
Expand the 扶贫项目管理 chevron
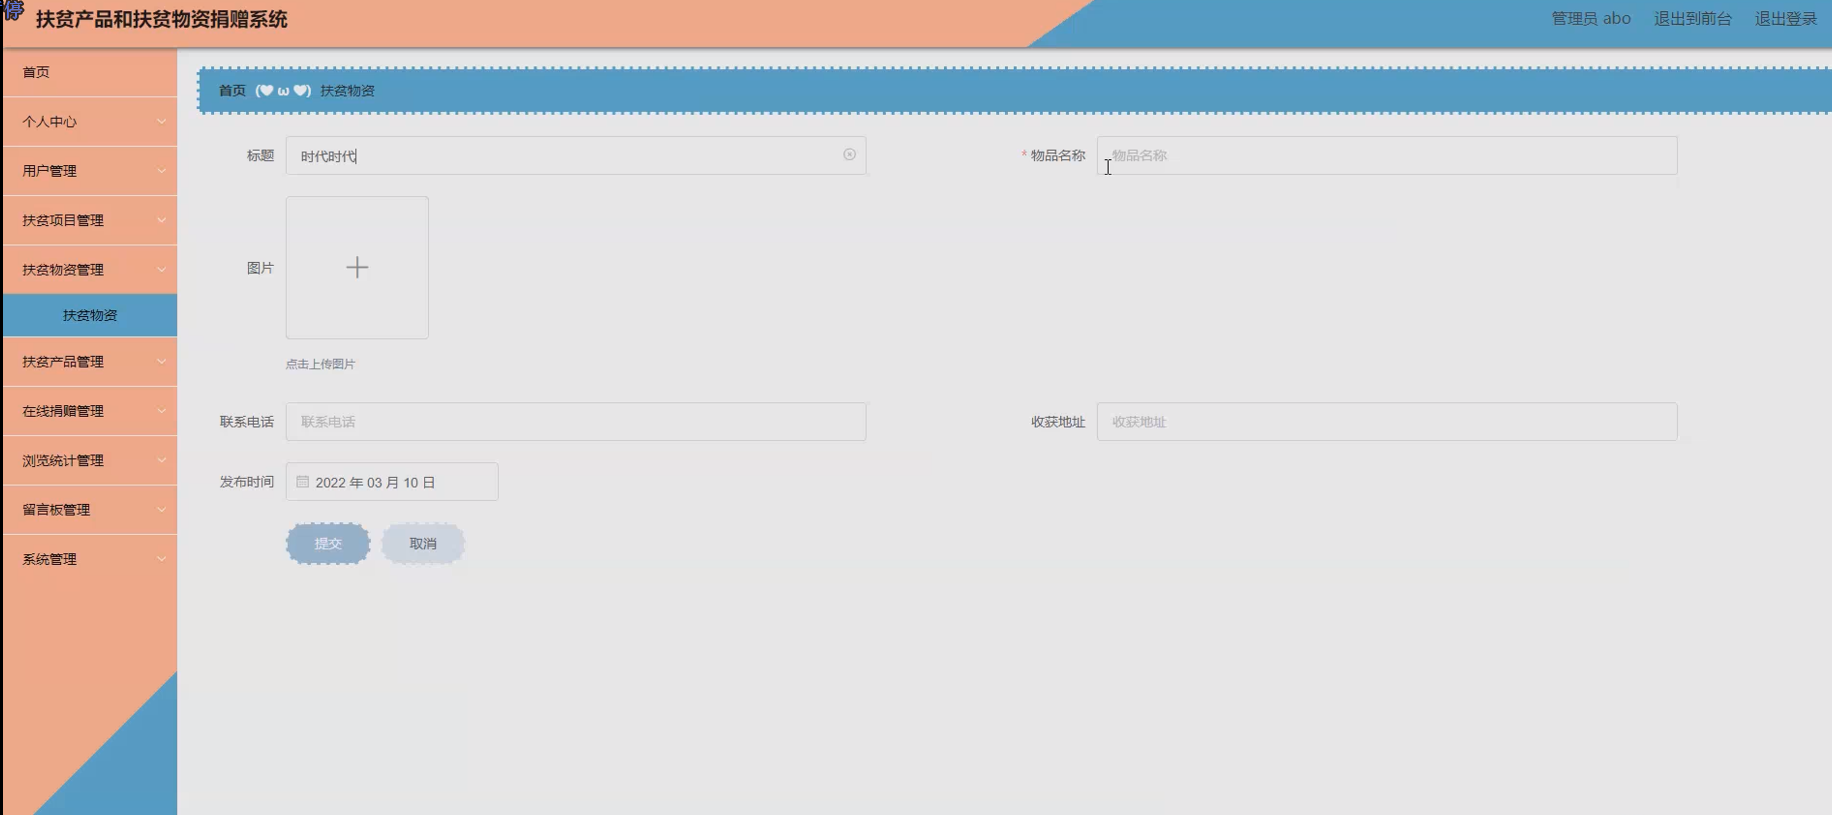point(161,220)
